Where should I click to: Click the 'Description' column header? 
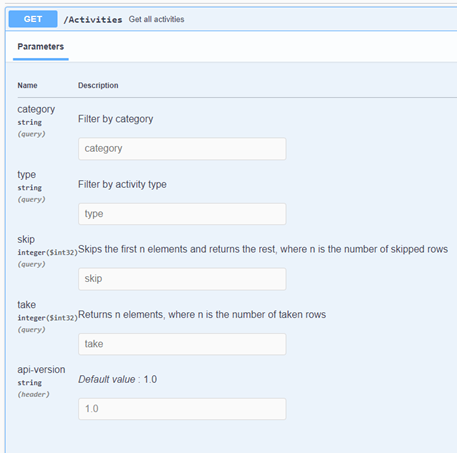98,85
